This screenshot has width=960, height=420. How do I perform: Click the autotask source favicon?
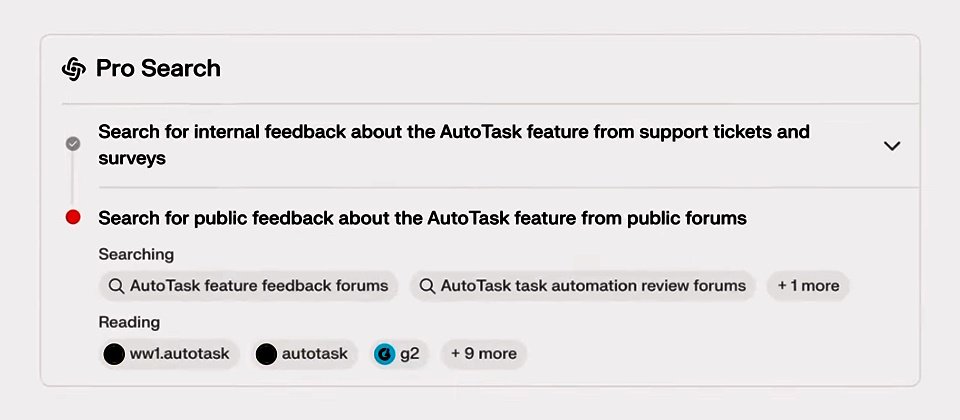(x=266, y=353)
